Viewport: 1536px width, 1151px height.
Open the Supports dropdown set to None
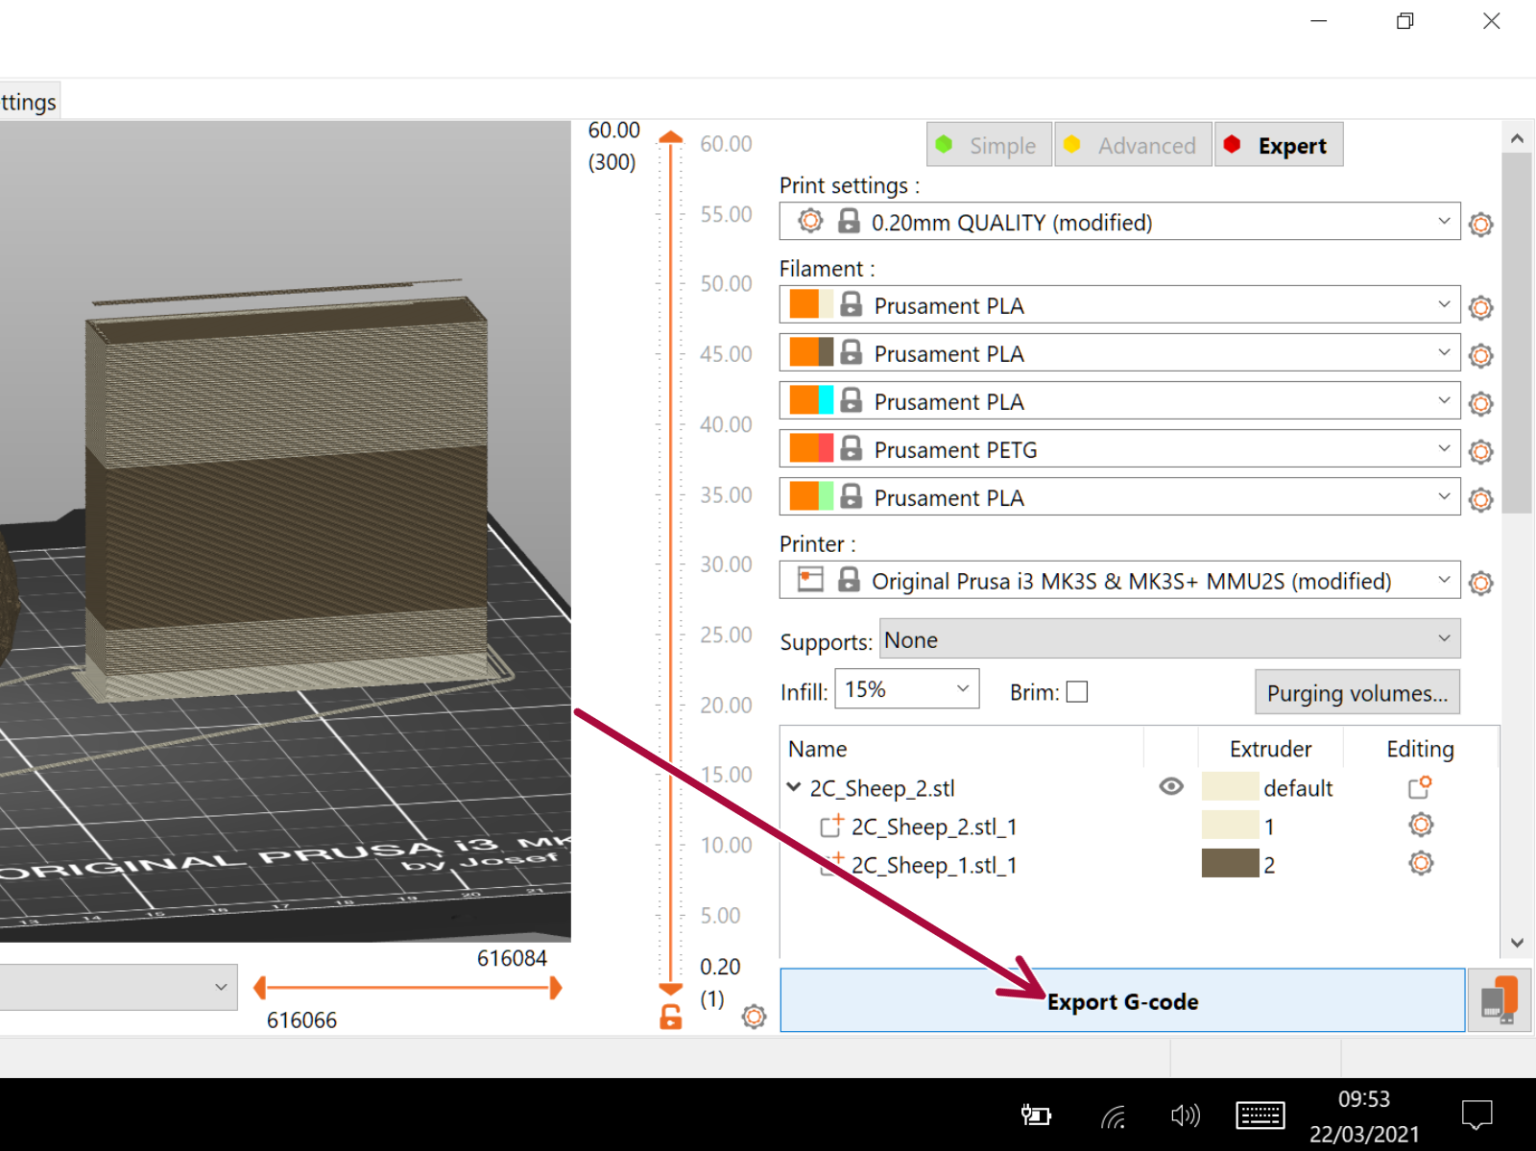click(1170, 639)
